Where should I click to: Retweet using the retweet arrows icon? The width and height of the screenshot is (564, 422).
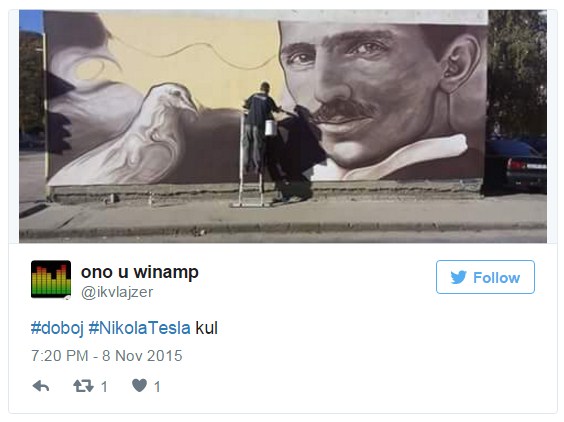coord(83,386)
